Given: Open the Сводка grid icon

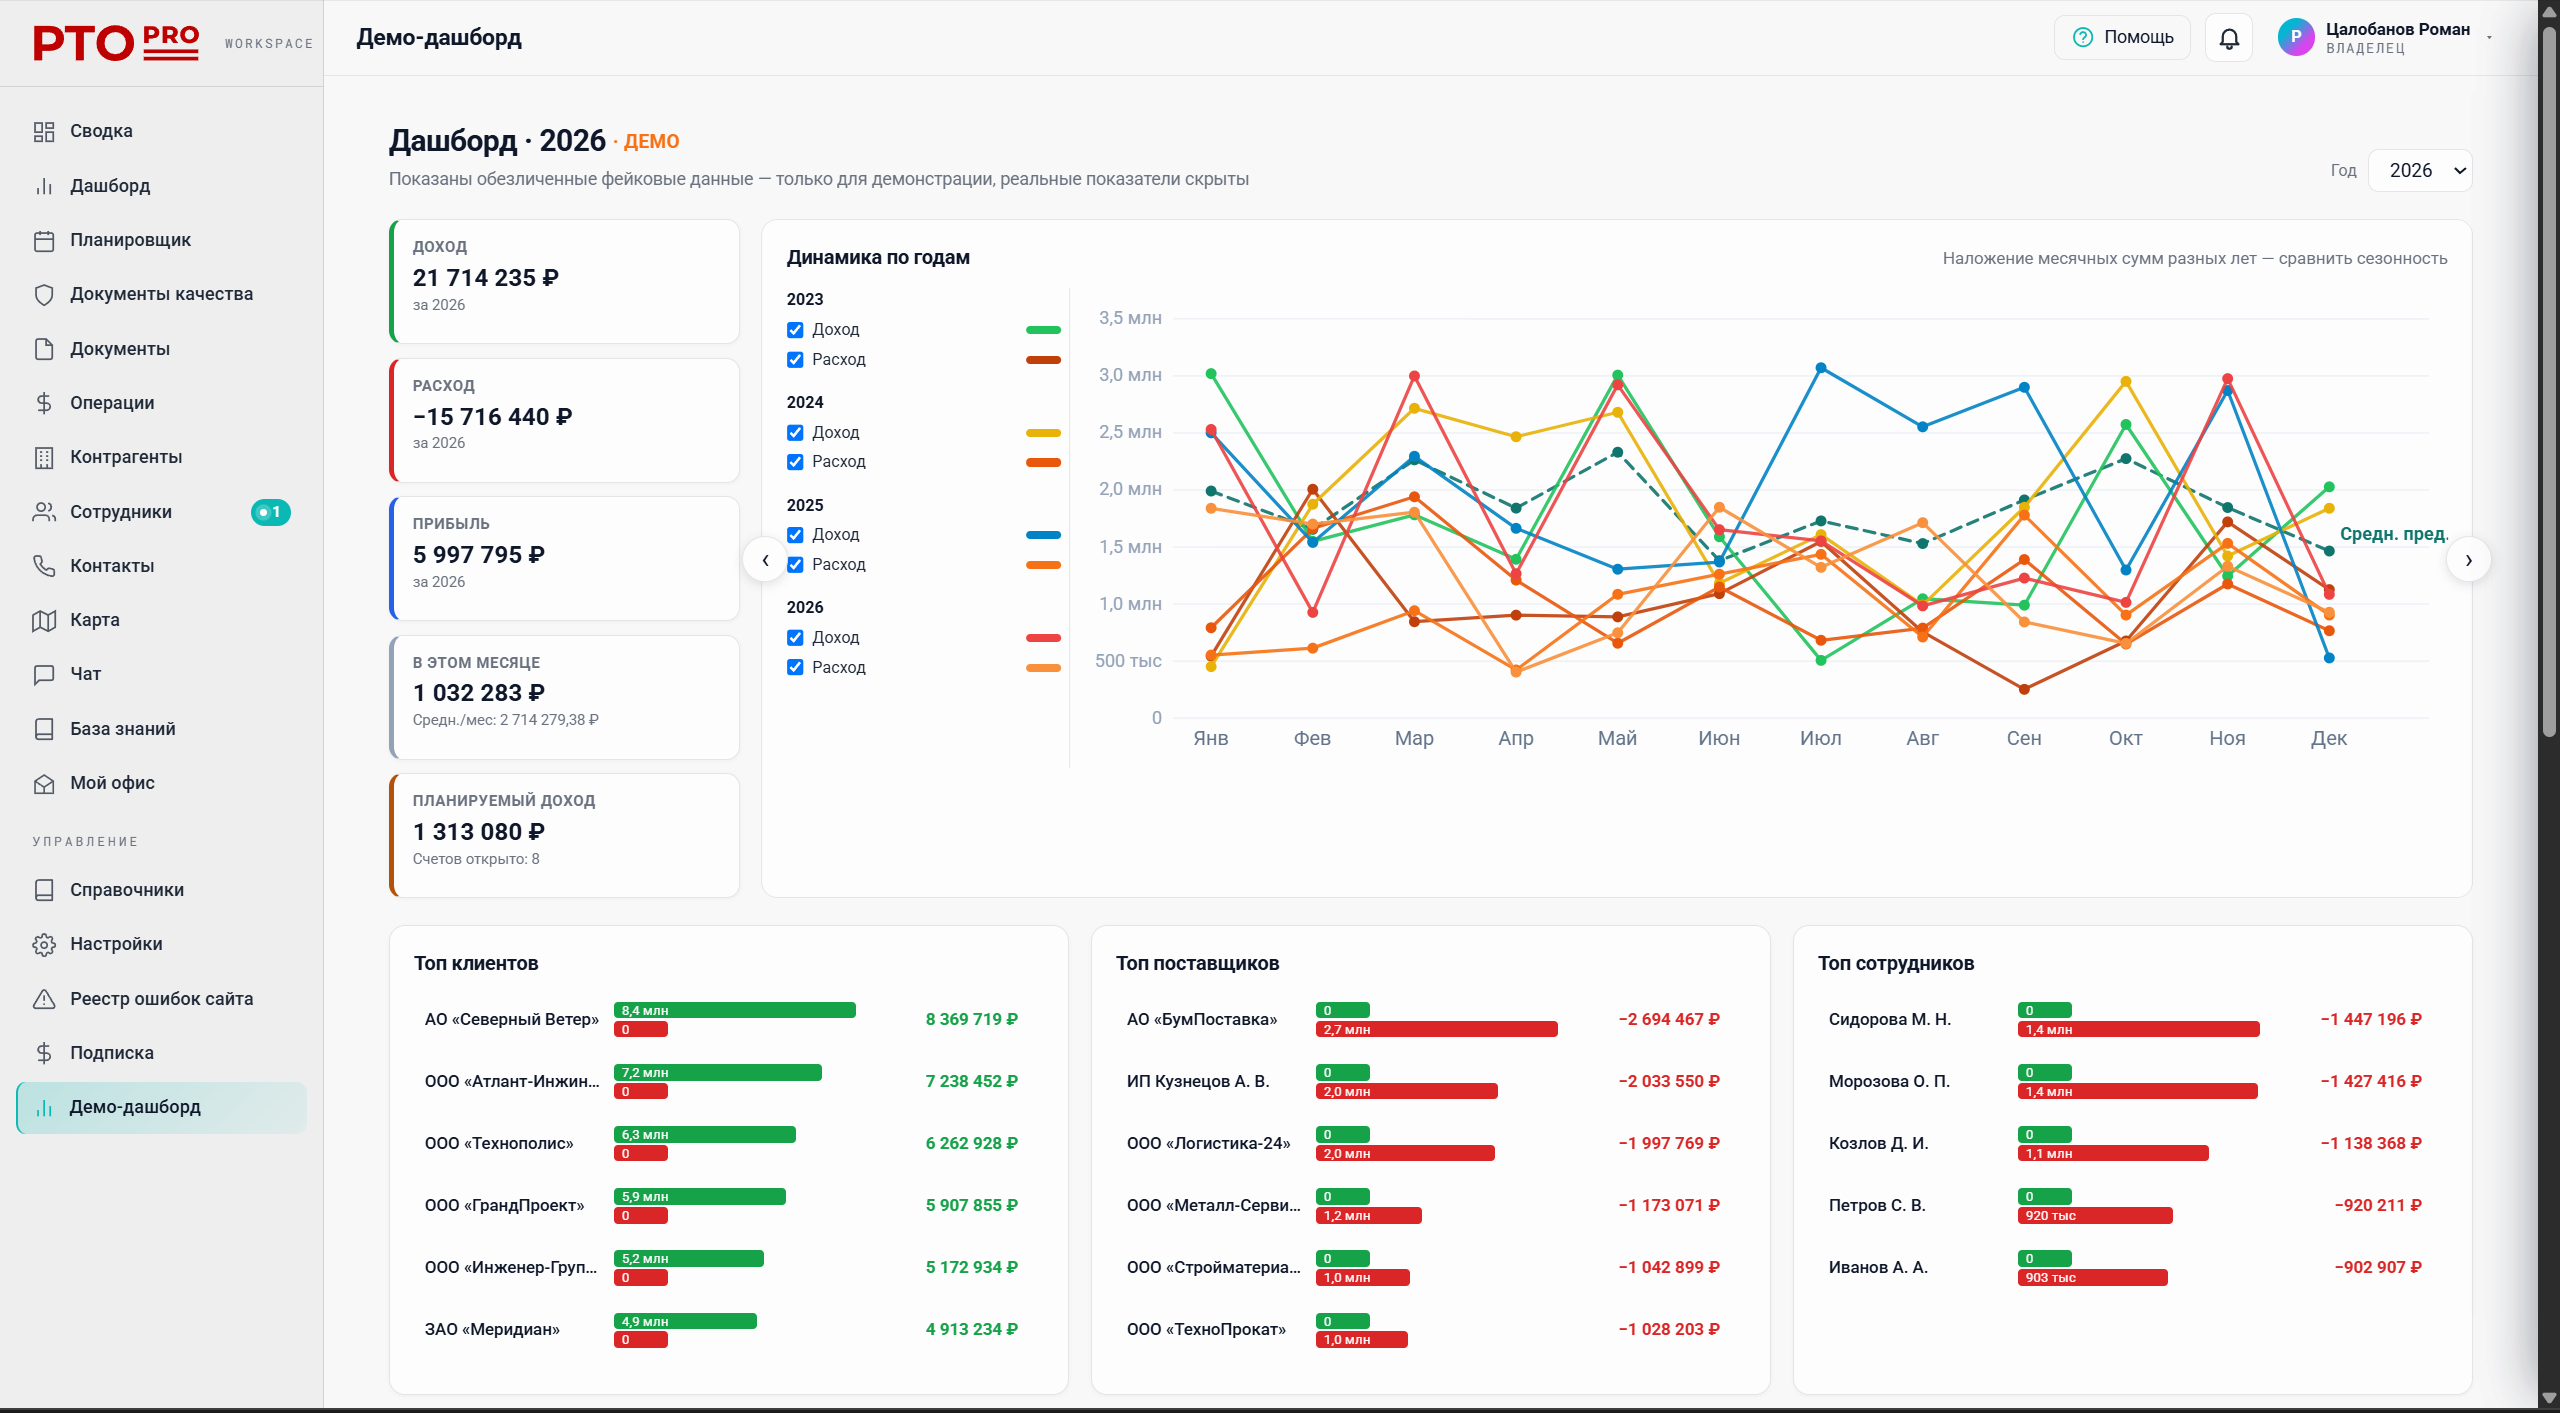Looking at the screenshot, I should tap(44, 131).
